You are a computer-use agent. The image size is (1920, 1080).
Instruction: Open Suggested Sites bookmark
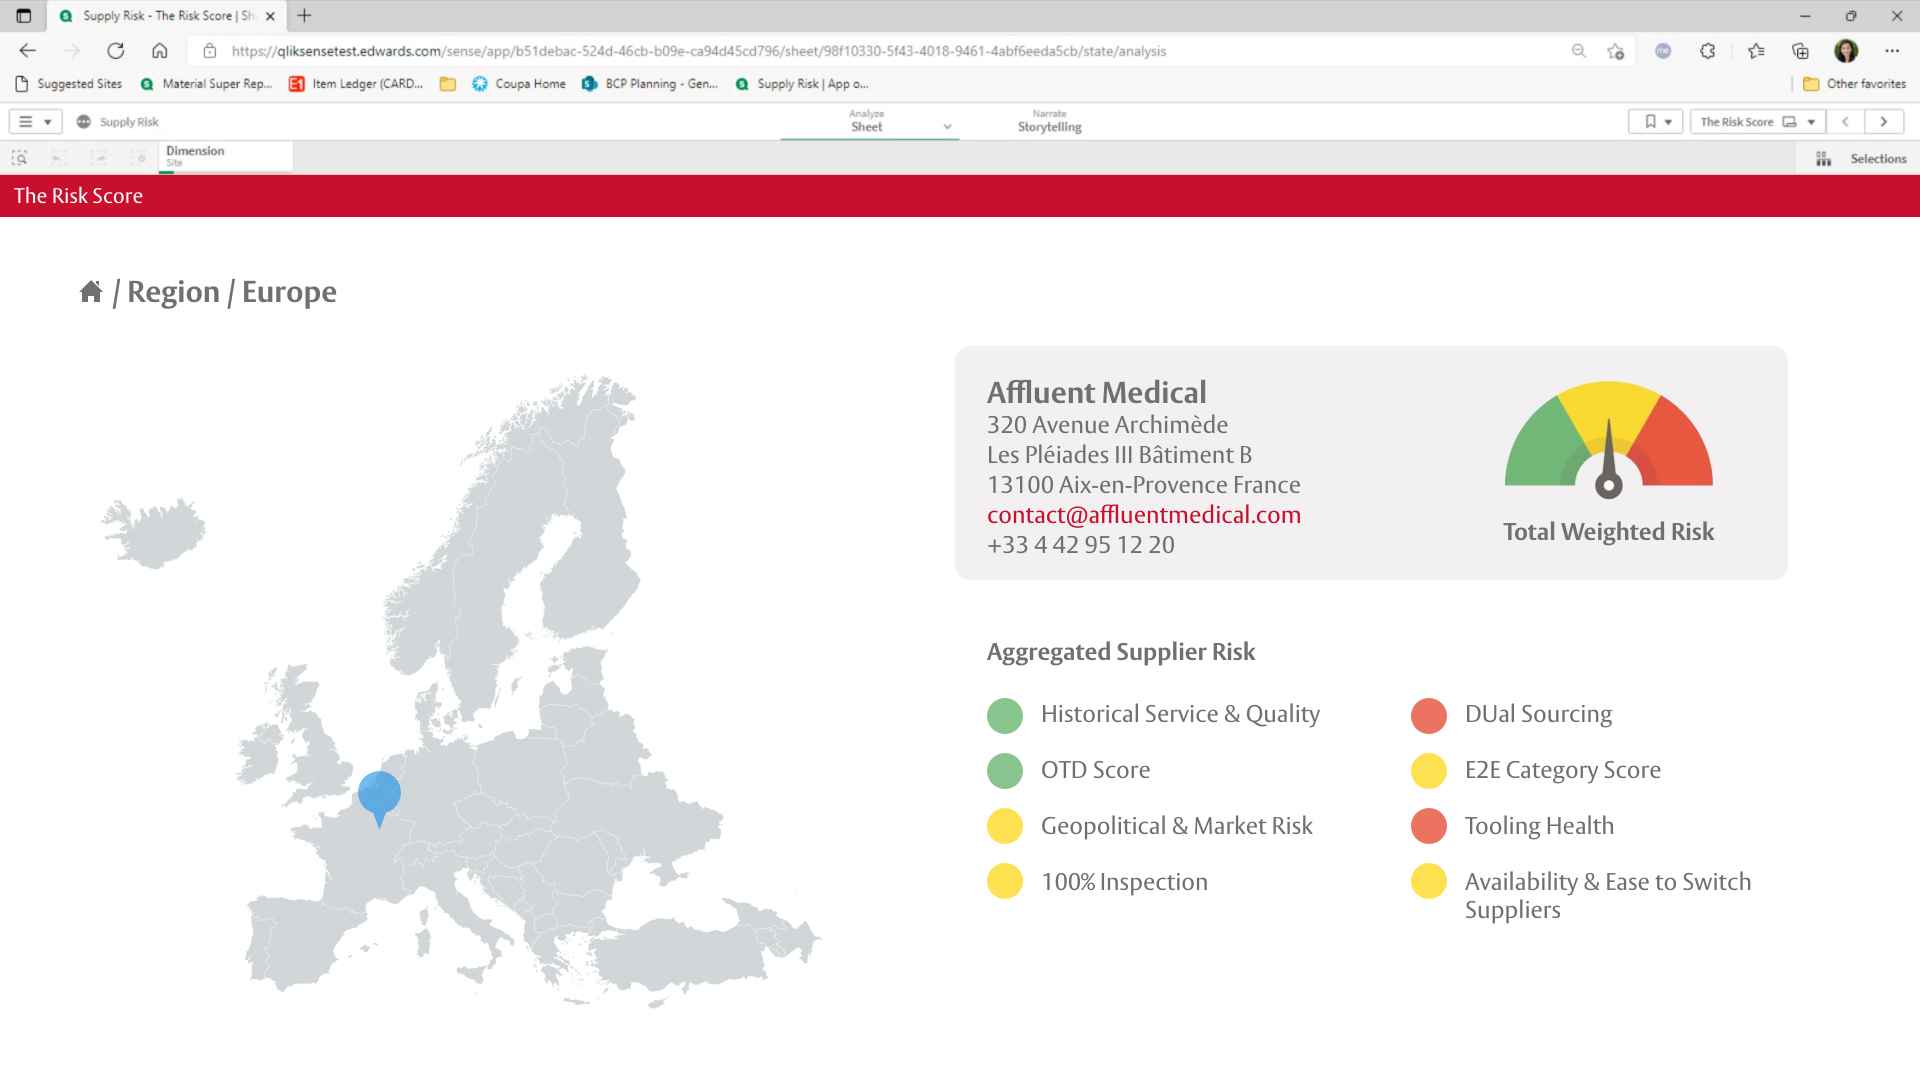[69, 84]
